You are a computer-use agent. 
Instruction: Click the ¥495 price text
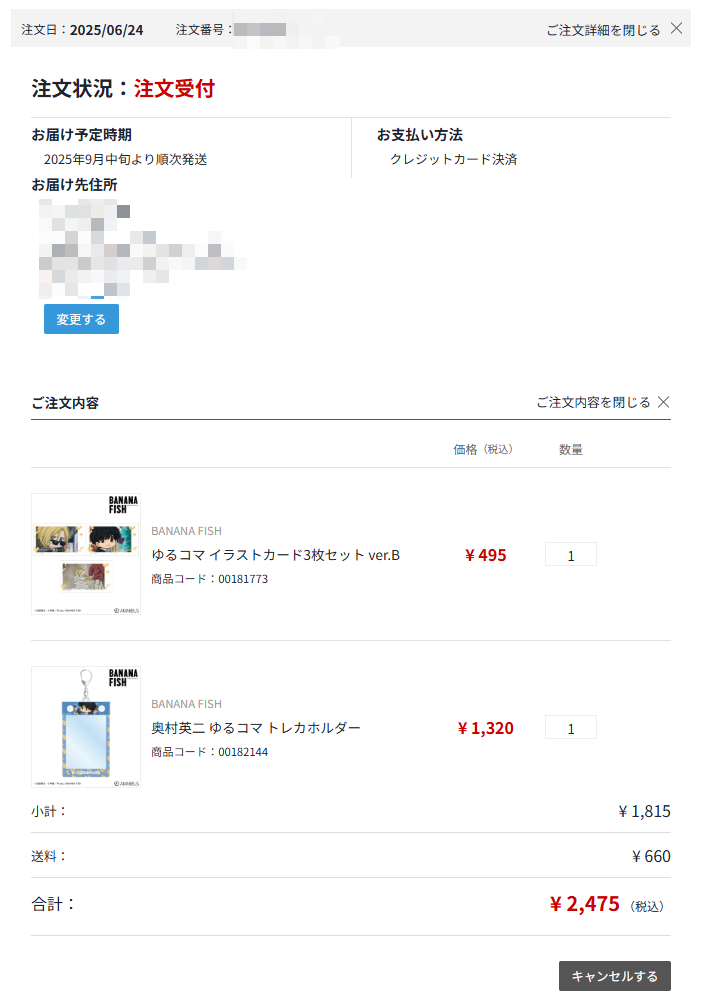click(485, 555)
